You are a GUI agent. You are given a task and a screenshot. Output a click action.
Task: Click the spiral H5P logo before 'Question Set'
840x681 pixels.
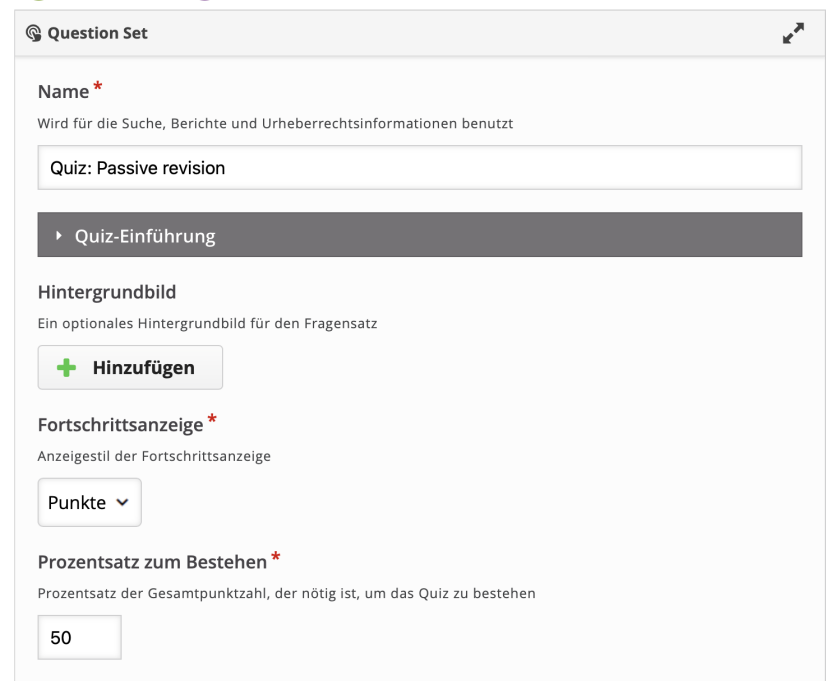pos(33,33)
